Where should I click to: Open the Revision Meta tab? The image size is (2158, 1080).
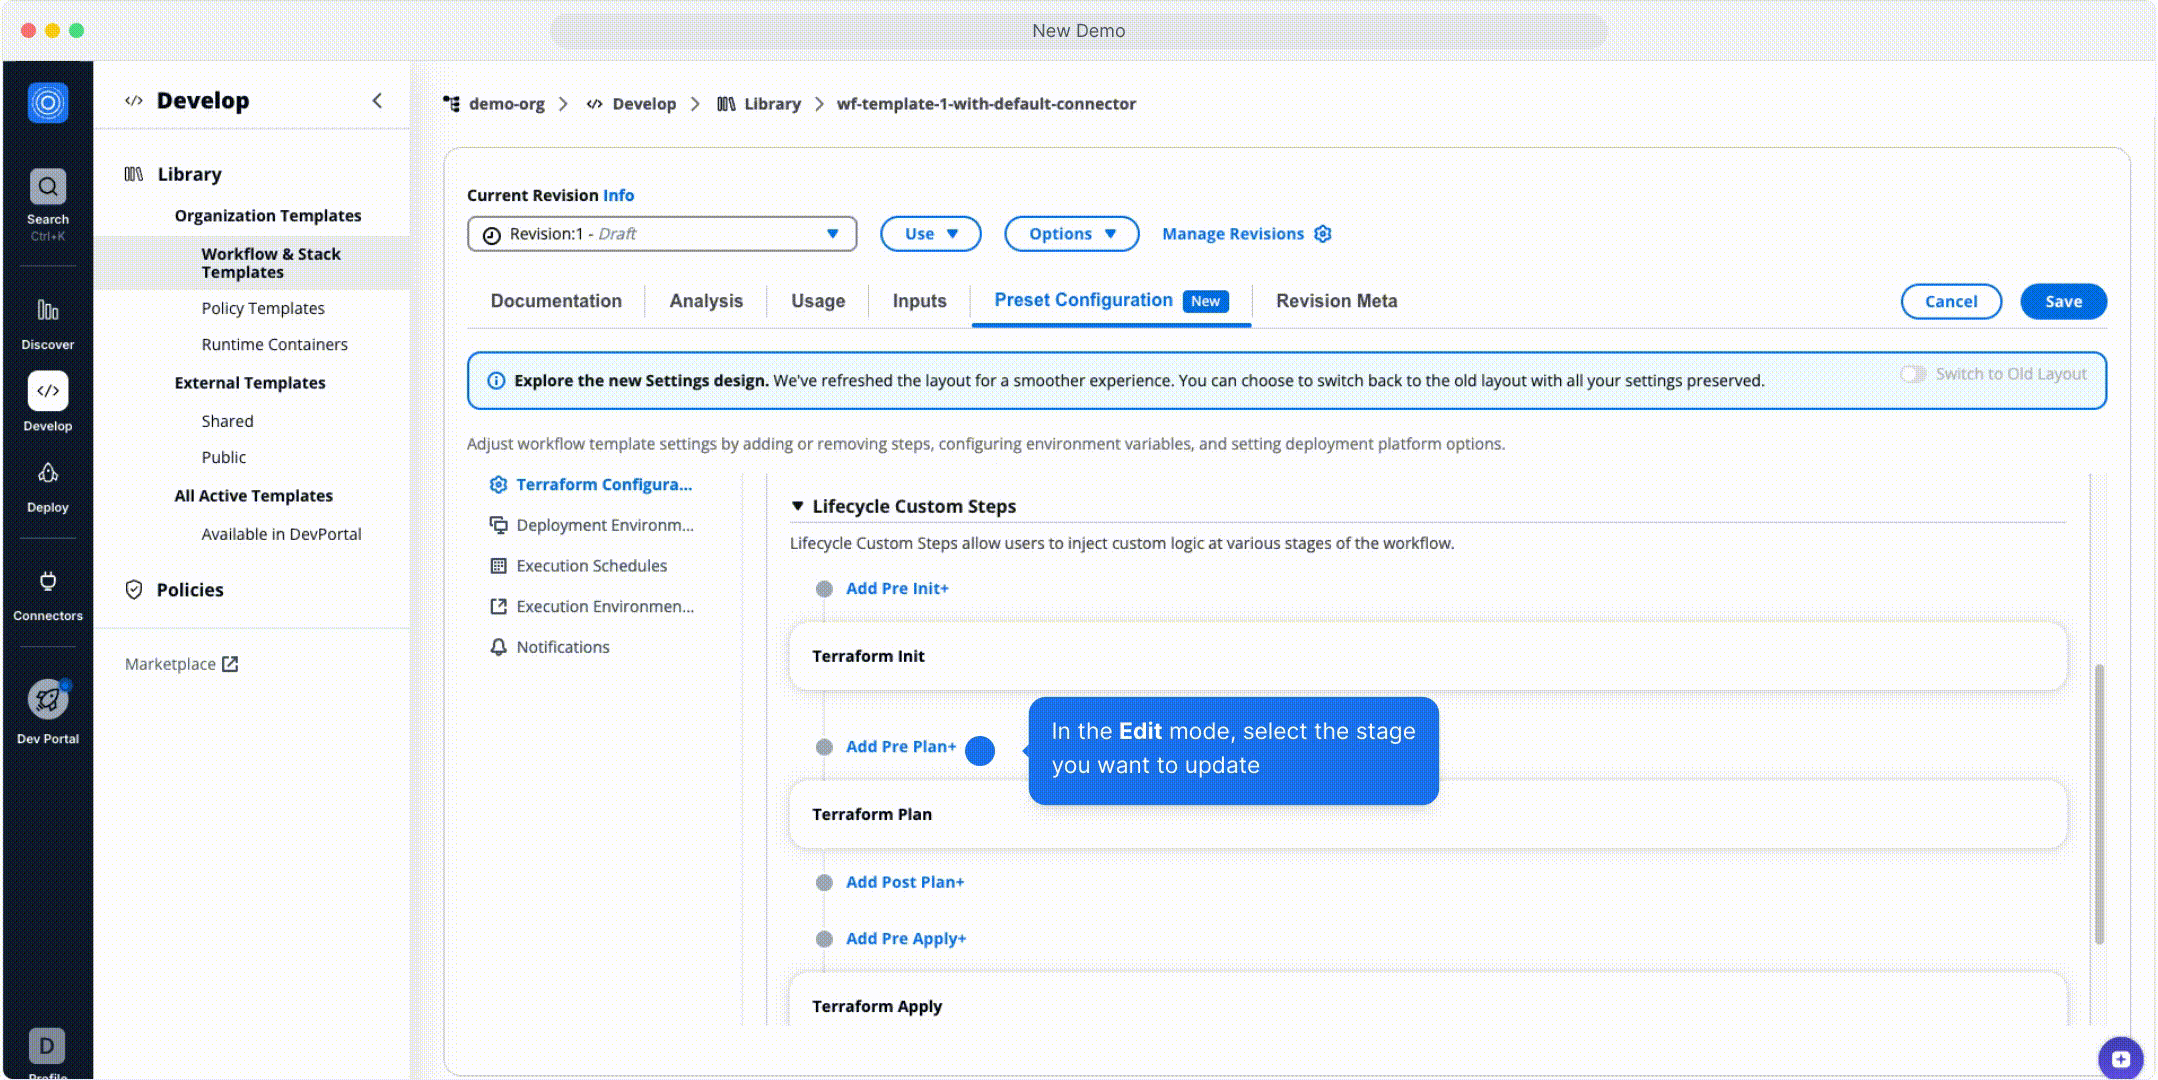coord(1336,301)
